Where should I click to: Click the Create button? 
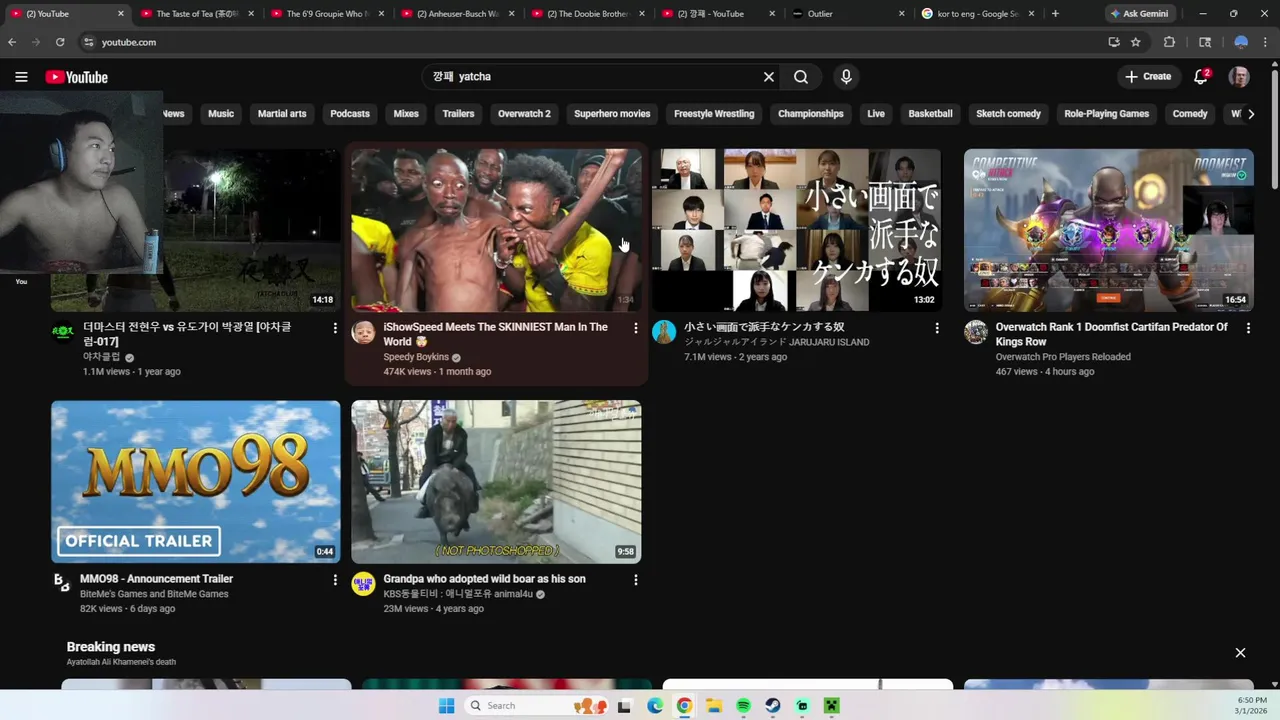click(1148, 77)
